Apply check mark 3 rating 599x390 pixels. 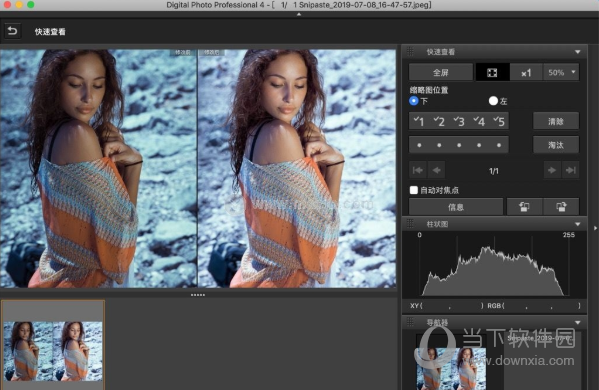[x=459, y=121]
